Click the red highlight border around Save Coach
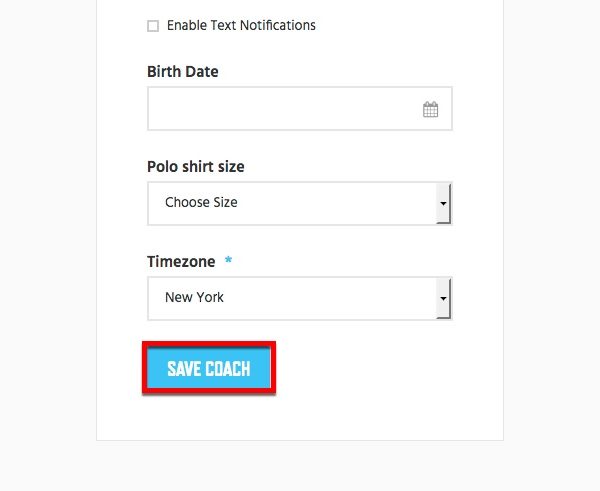This screenshot has width=600, height=491. [x=209, y=344]
